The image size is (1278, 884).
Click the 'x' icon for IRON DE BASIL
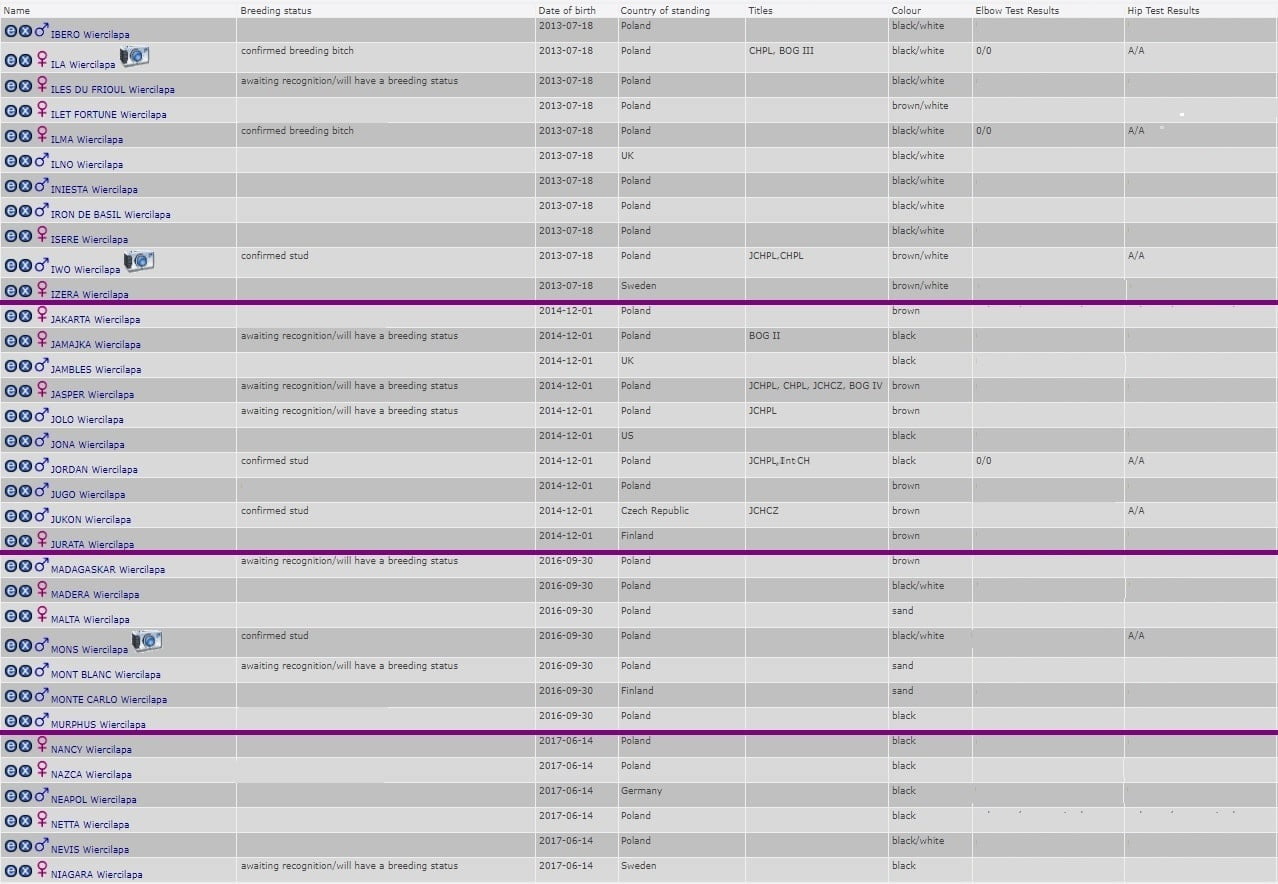[26, 209]
